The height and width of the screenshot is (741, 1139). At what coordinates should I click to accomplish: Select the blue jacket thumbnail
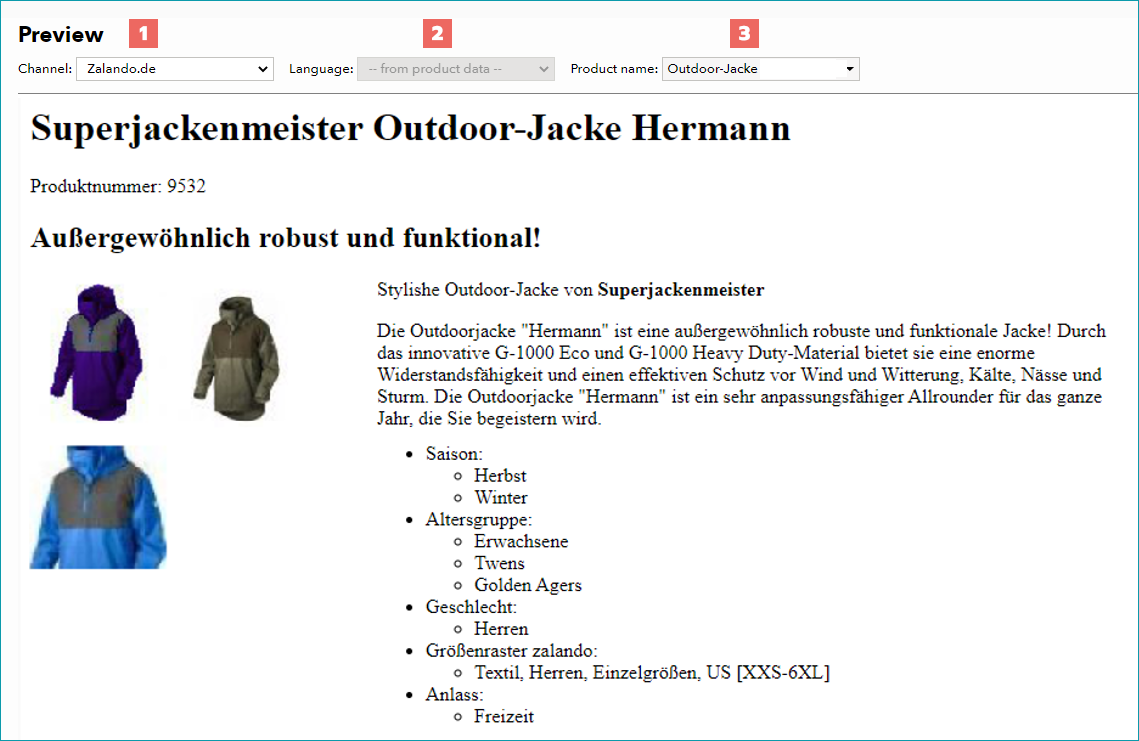[x=98, y=507]
